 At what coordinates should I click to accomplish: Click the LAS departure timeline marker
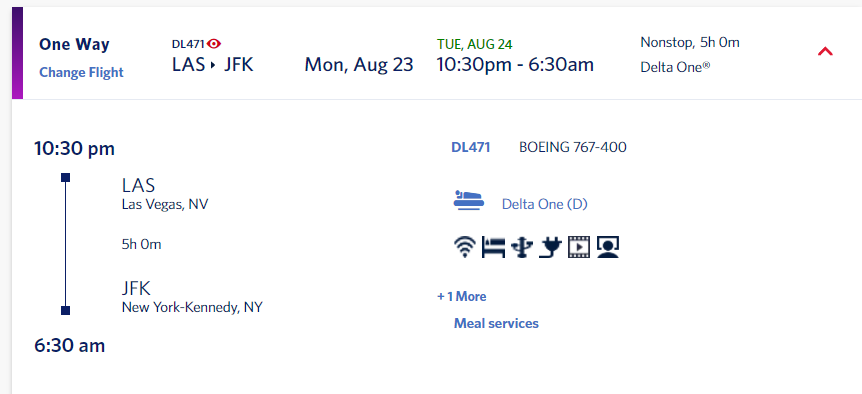click(x=65, y=177)
